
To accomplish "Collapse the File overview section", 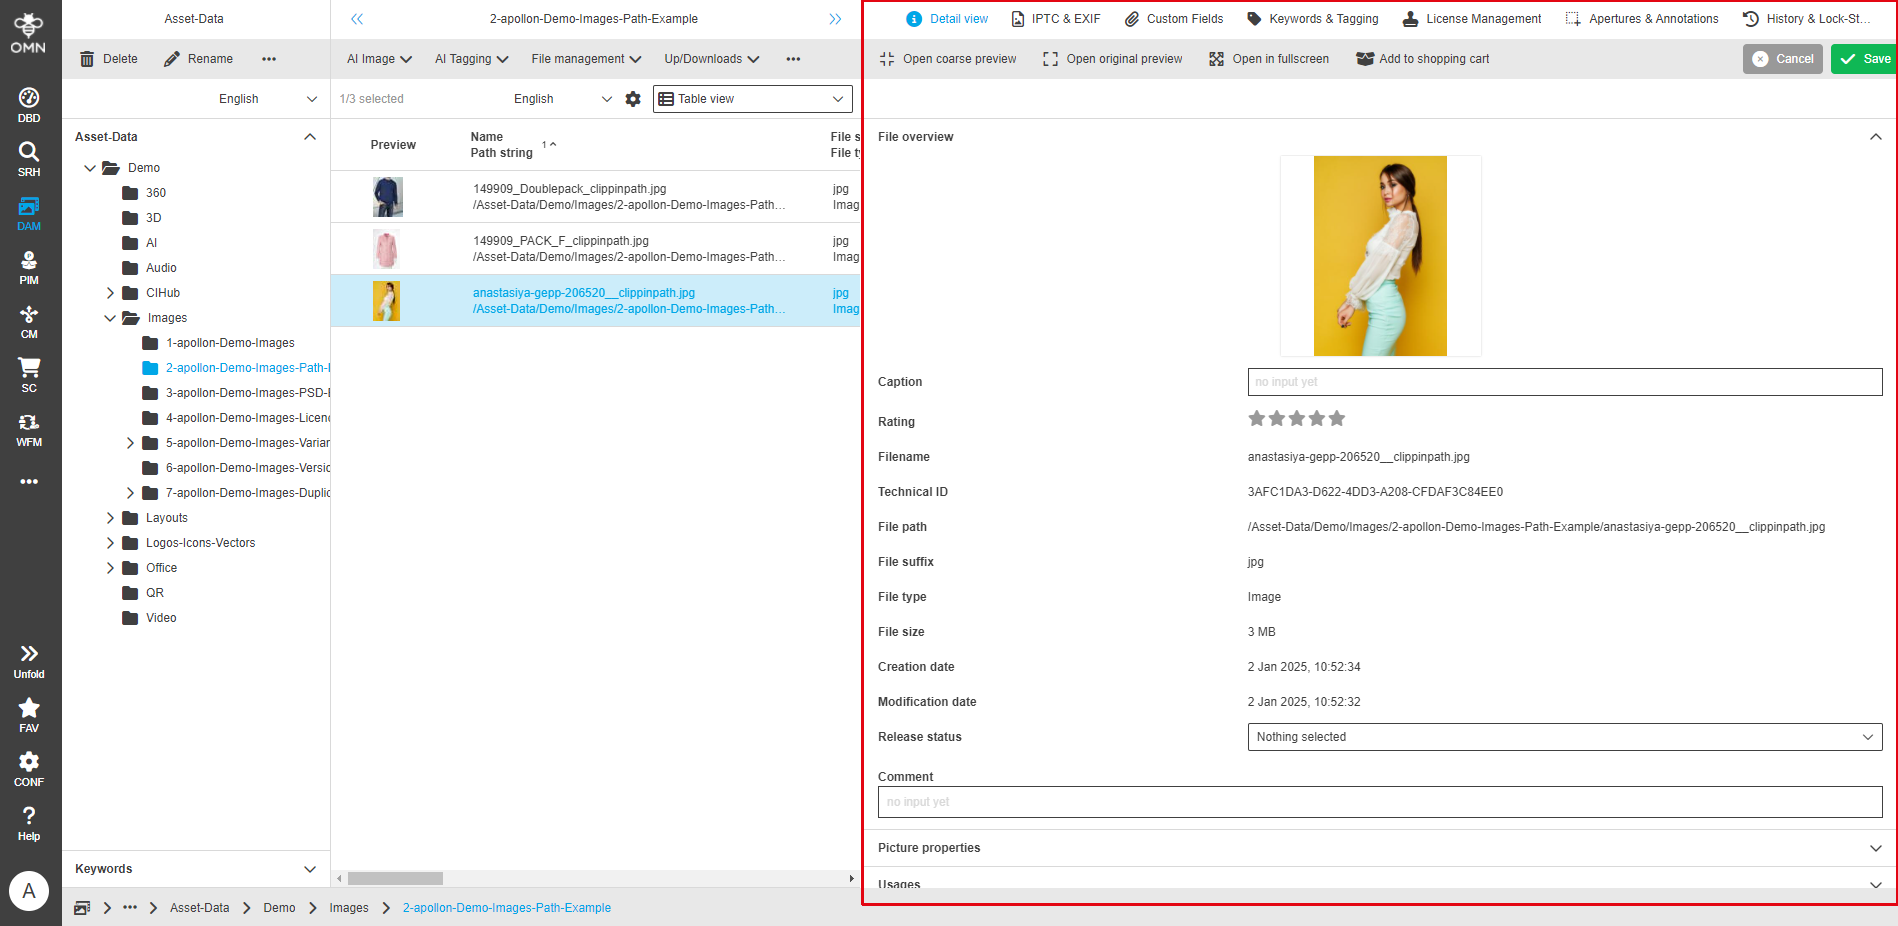I will tap(1875, 136).
